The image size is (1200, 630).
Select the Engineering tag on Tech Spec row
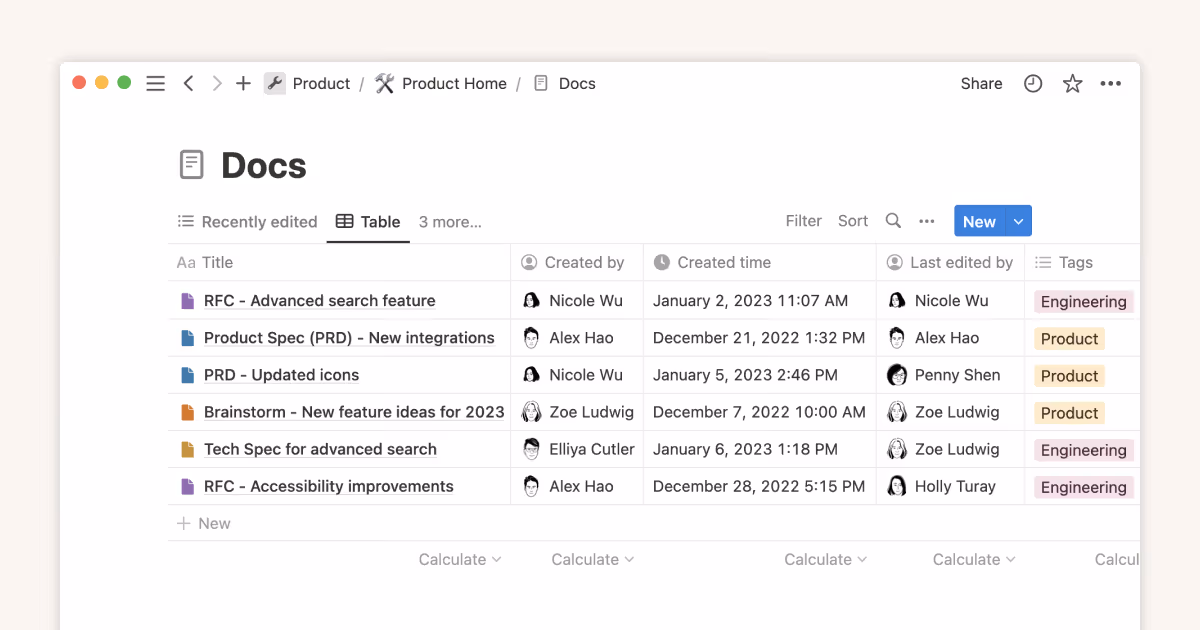tap(1083, 449)
